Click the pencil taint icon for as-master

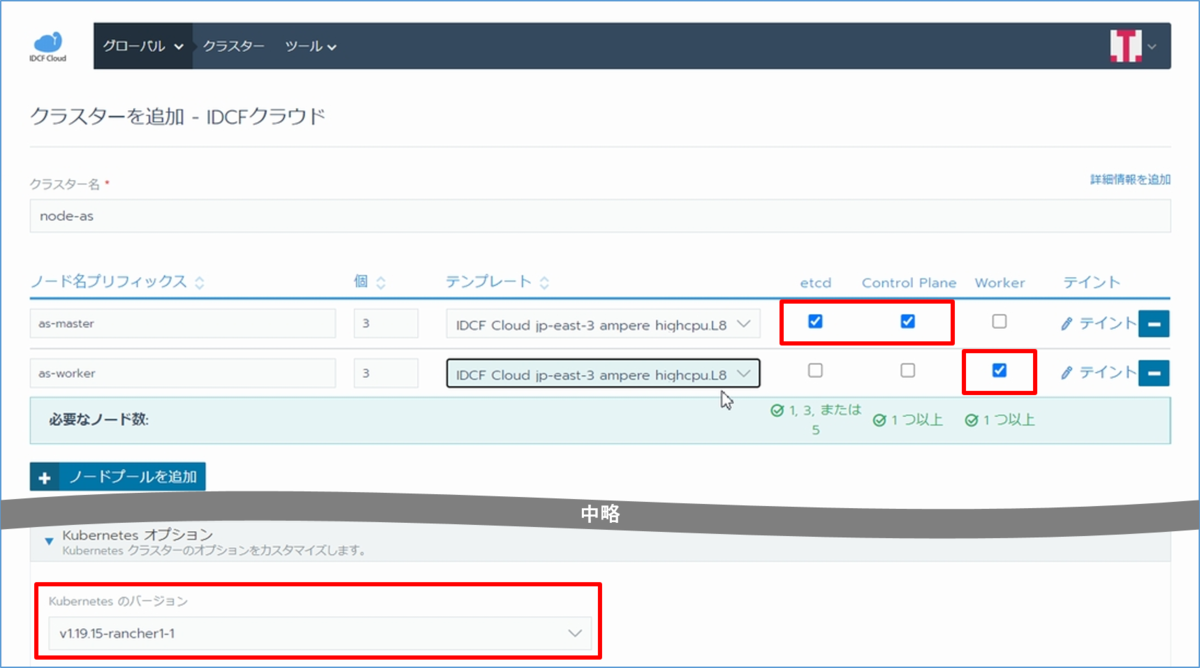point(1067,323)
